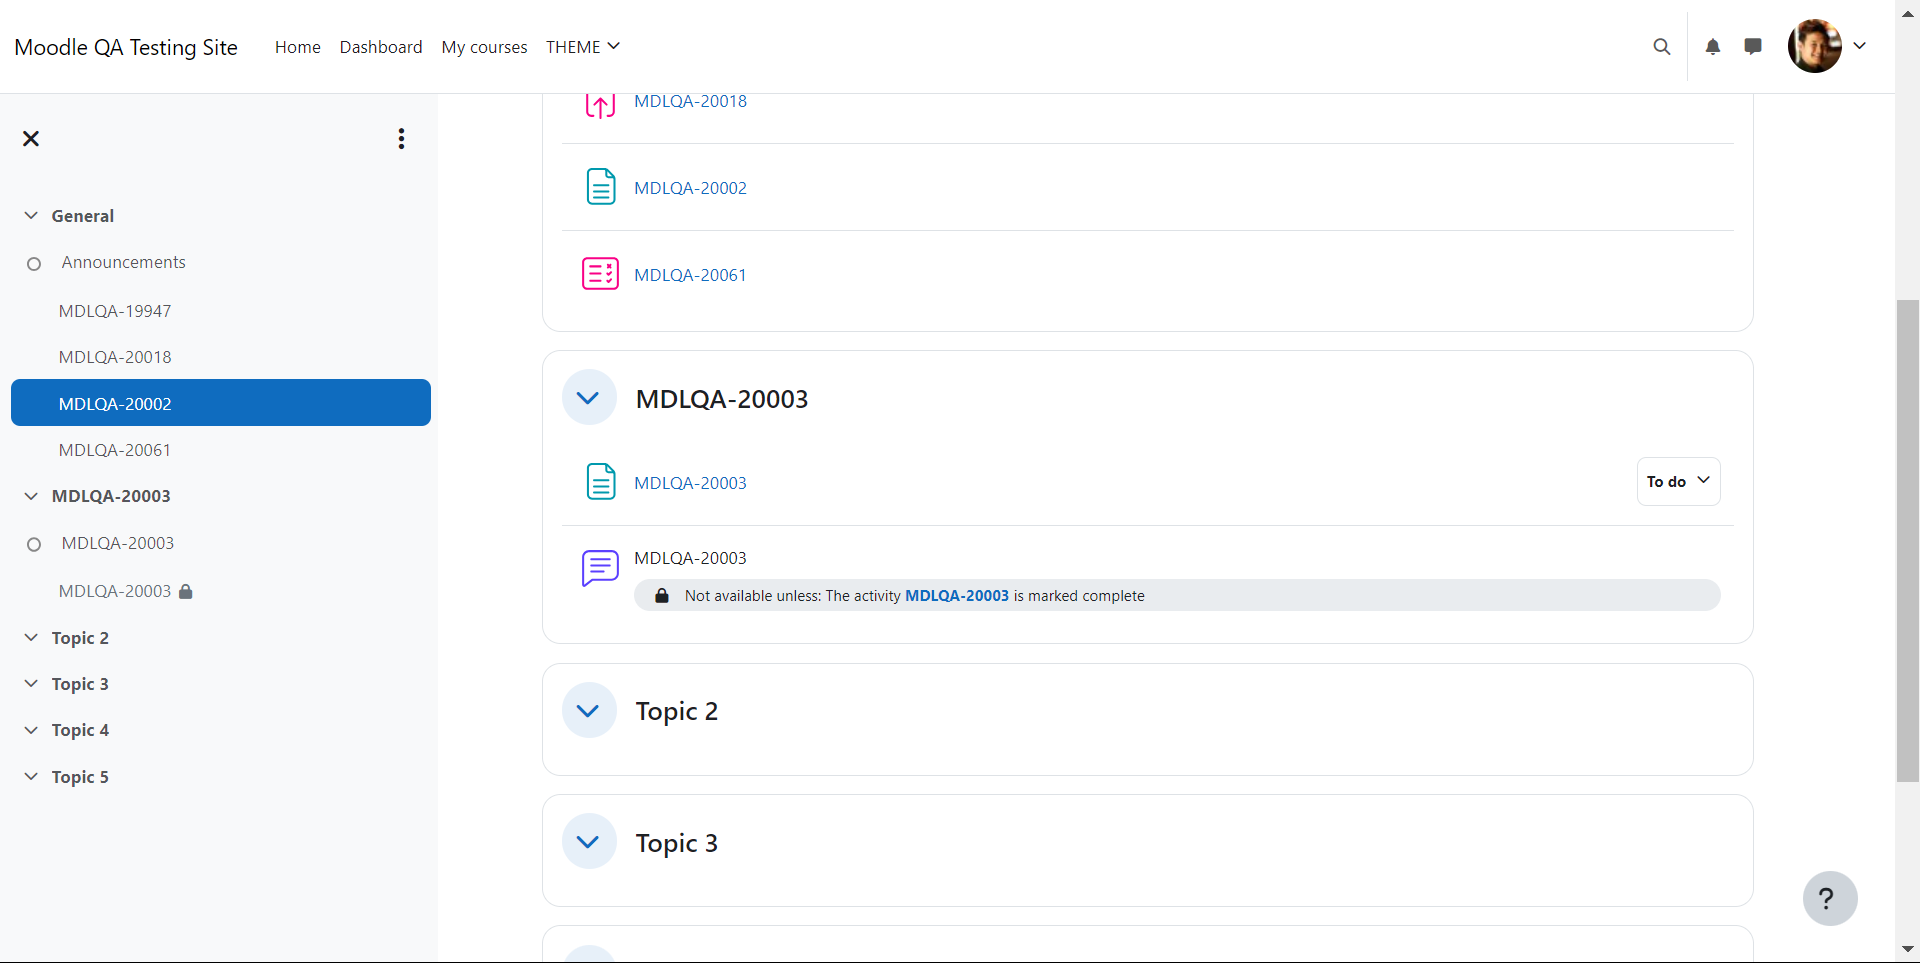The width and height of the screenshot is (1920, 963).
Task: Toggle the messaging drawer speech bubble icon
Action: pos(1753,47)
